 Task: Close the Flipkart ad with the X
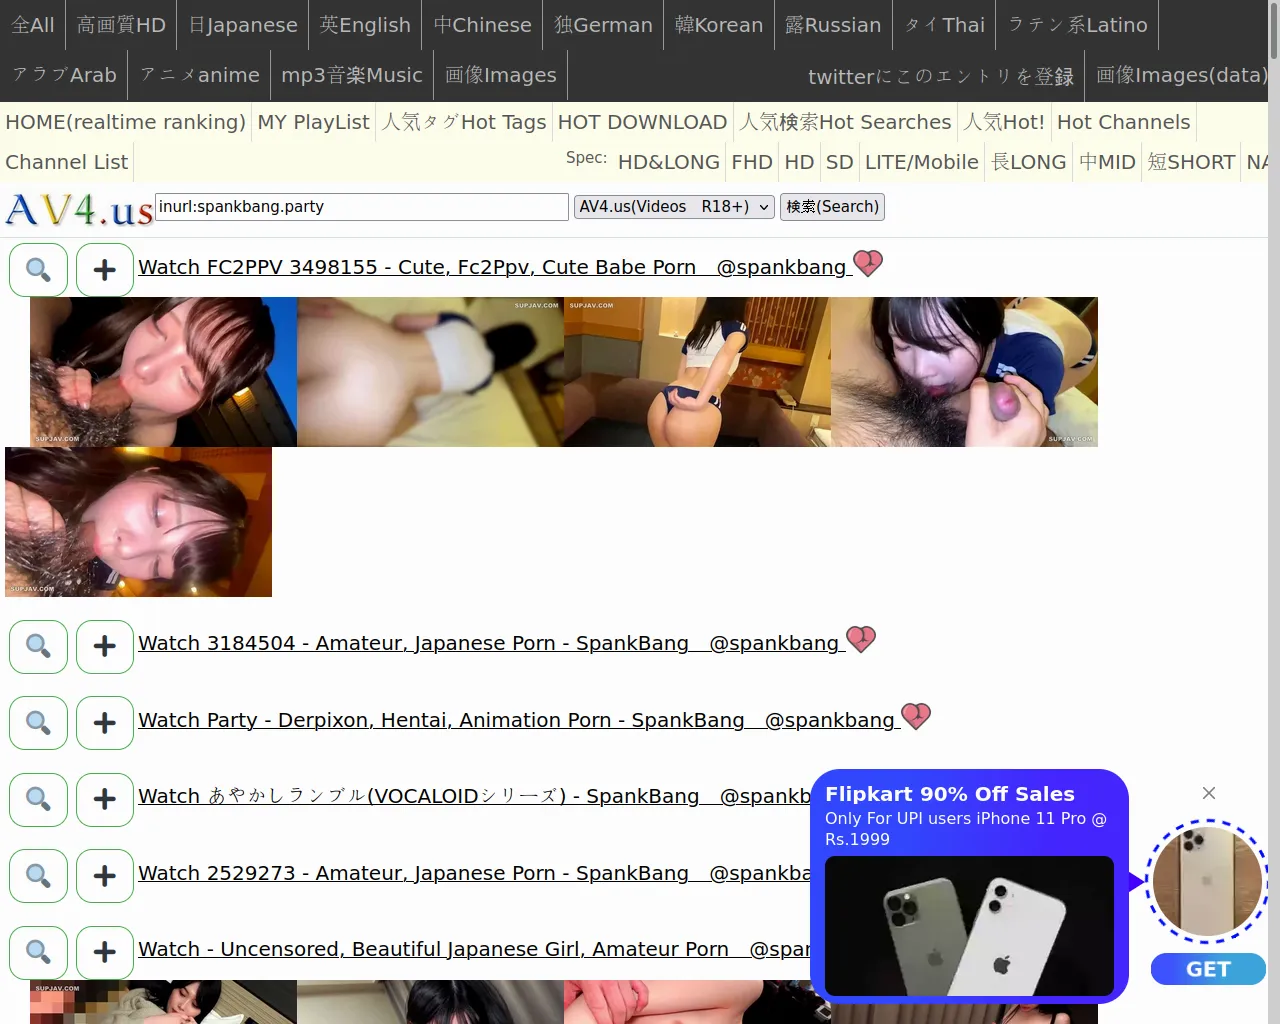[1209, 793]
